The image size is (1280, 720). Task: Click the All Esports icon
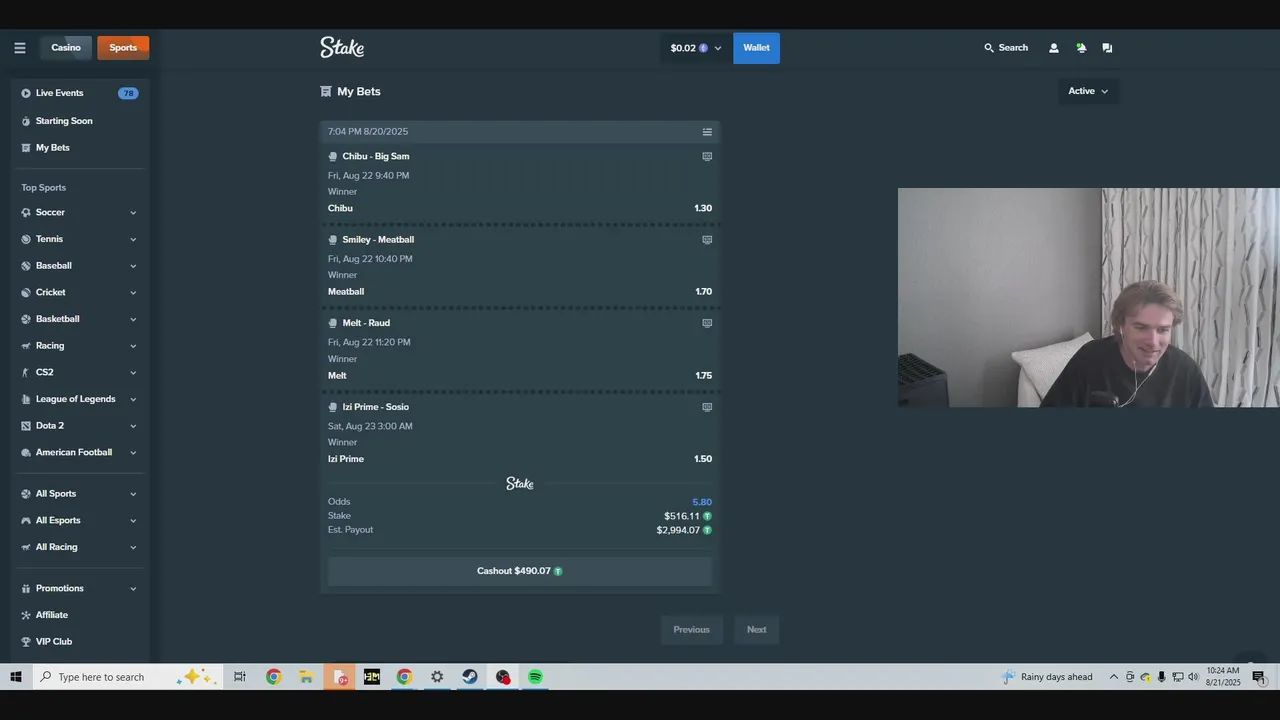point(26,521)
